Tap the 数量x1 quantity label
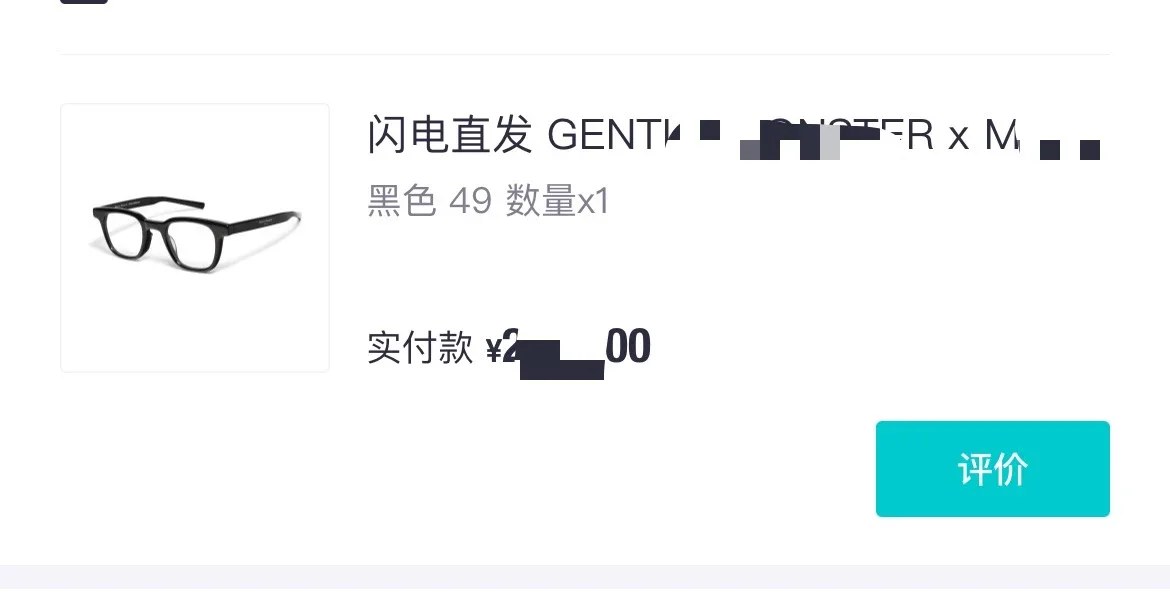The image size is (1170, 601). (x=557, y=201)
